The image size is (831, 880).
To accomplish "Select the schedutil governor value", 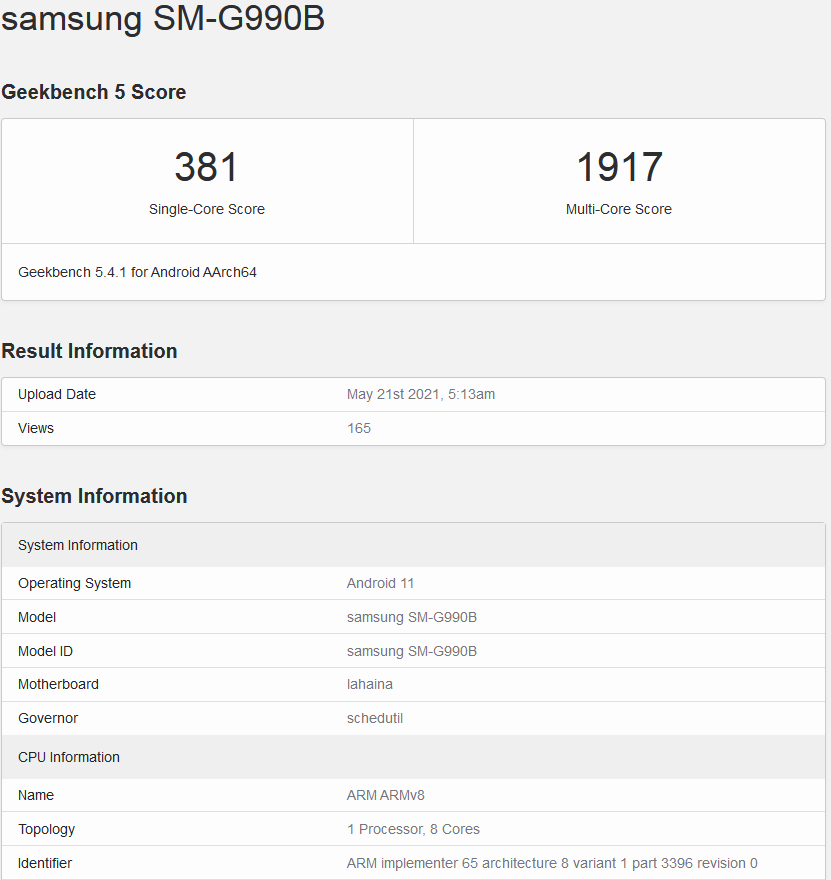I will [375, 718].
